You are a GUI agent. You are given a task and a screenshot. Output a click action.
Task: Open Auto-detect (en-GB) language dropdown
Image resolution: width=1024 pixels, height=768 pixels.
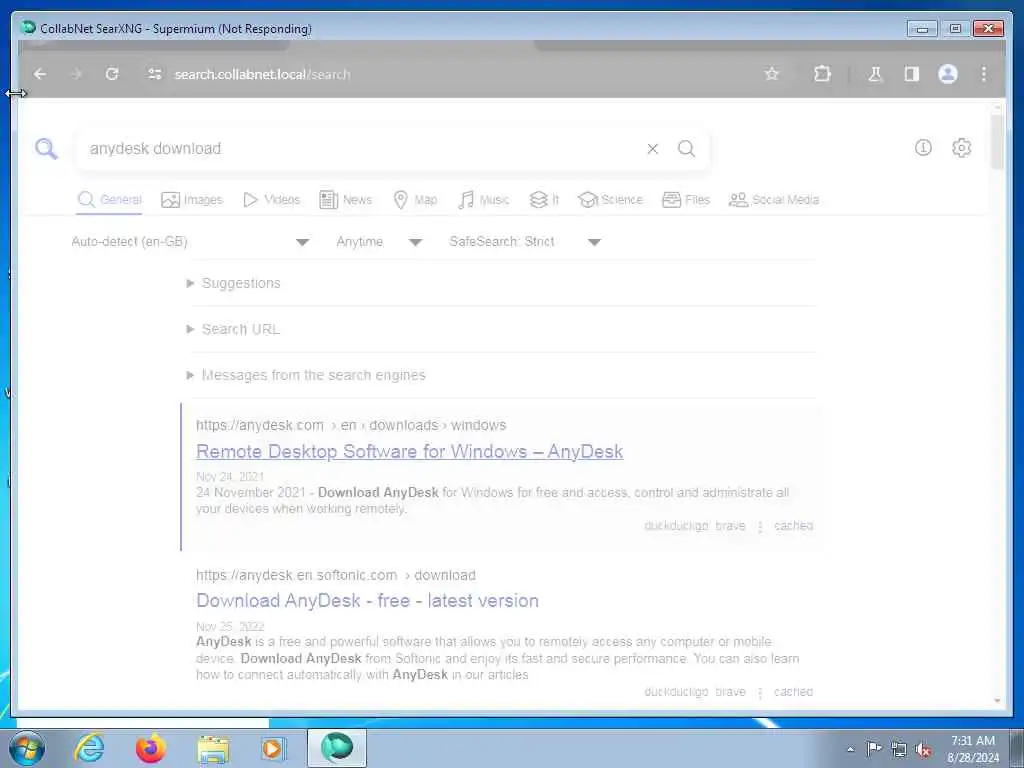(x=190, y=242)
